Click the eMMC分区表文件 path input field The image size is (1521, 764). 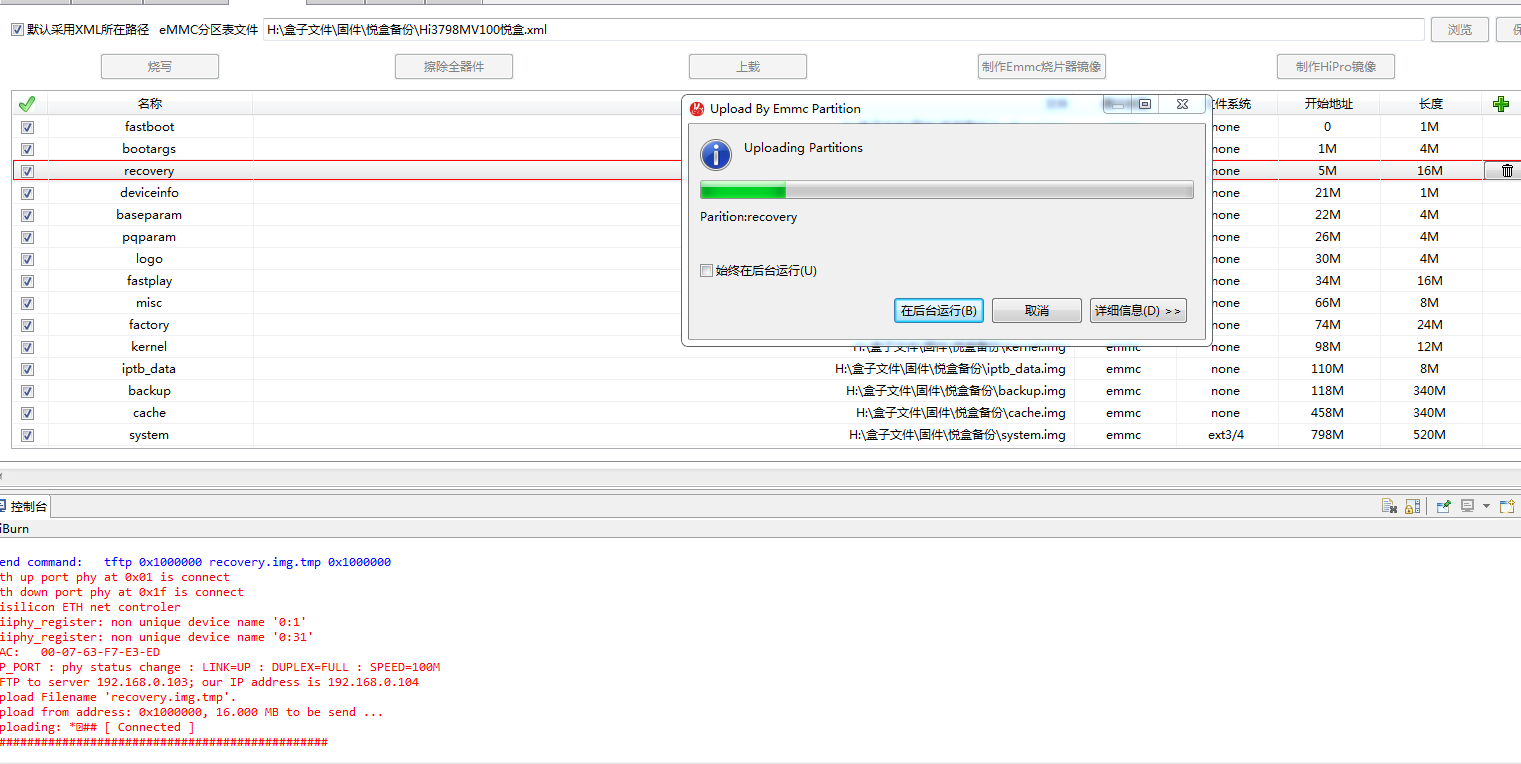[843, 30]
